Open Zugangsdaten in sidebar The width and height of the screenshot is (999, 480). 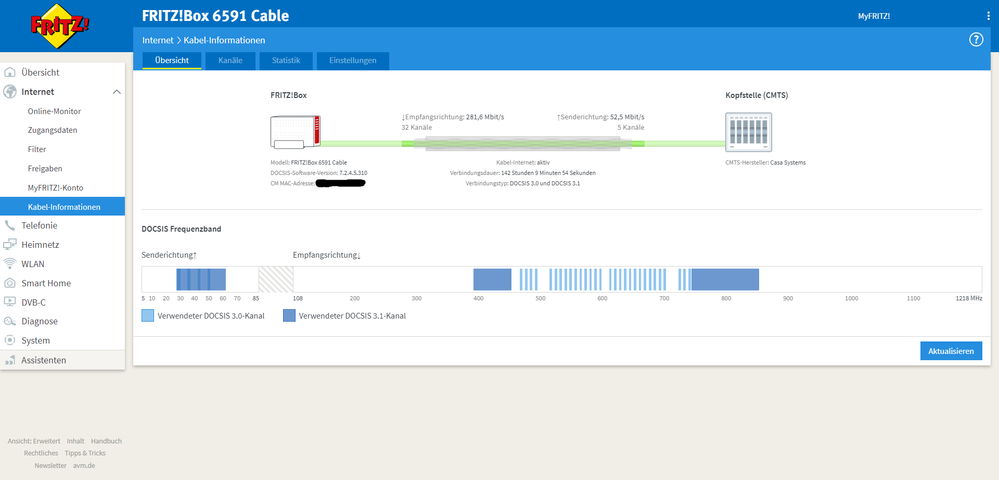[x=62, y=130]
